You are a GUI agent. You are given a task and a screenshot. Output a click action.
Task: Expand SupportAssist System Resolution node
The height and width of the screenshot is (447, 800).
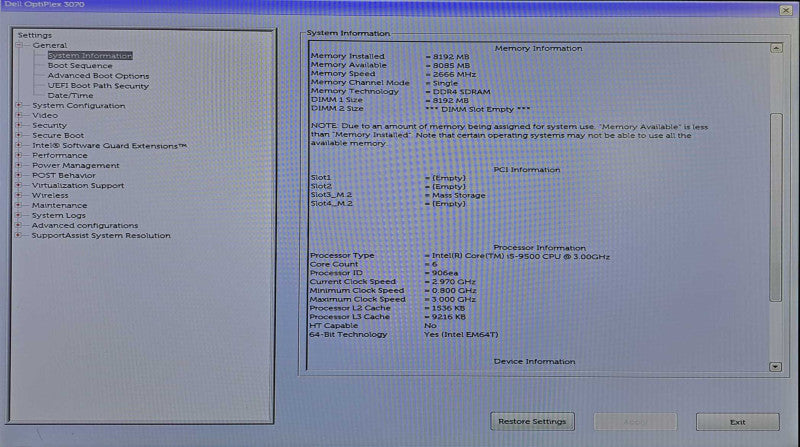[19, 235]
